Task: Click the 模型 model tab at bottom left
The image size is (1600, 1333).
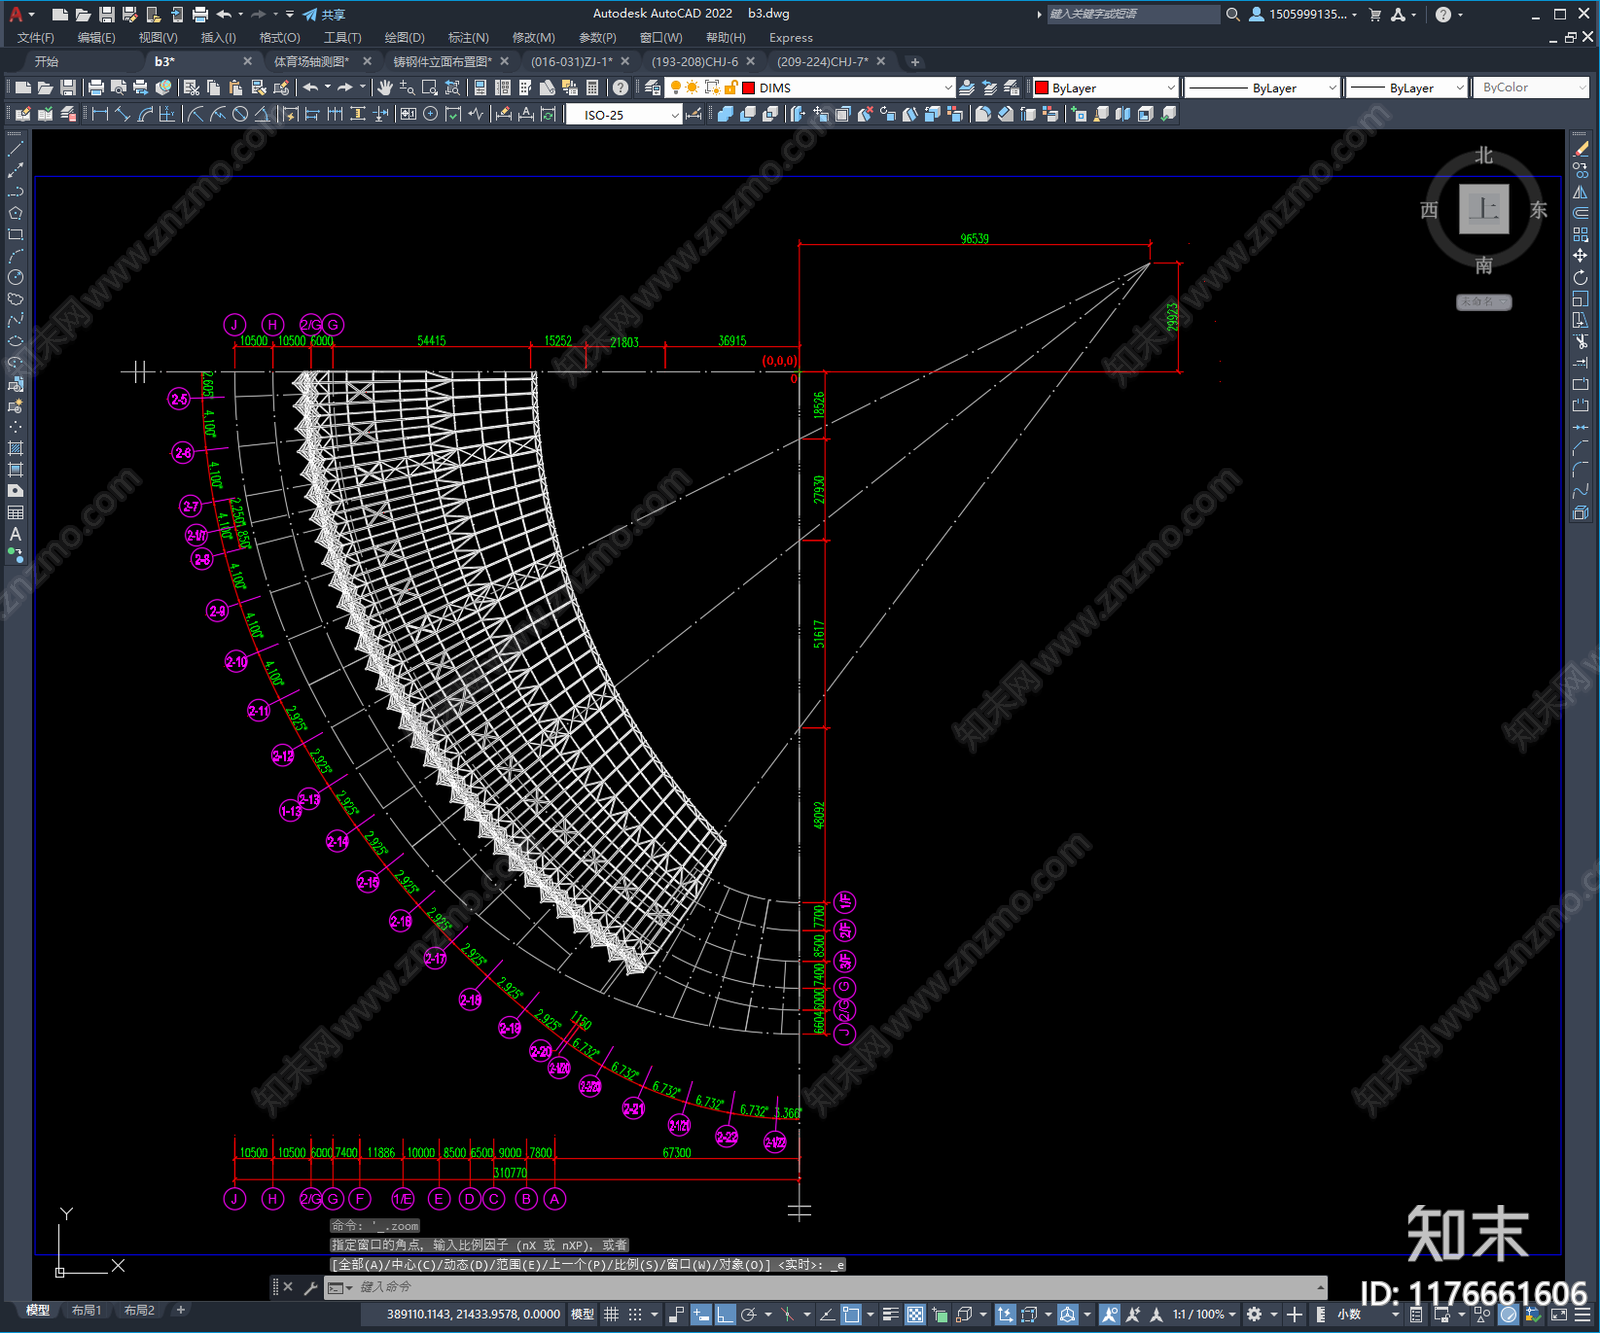Action: tap(38, 1310)
